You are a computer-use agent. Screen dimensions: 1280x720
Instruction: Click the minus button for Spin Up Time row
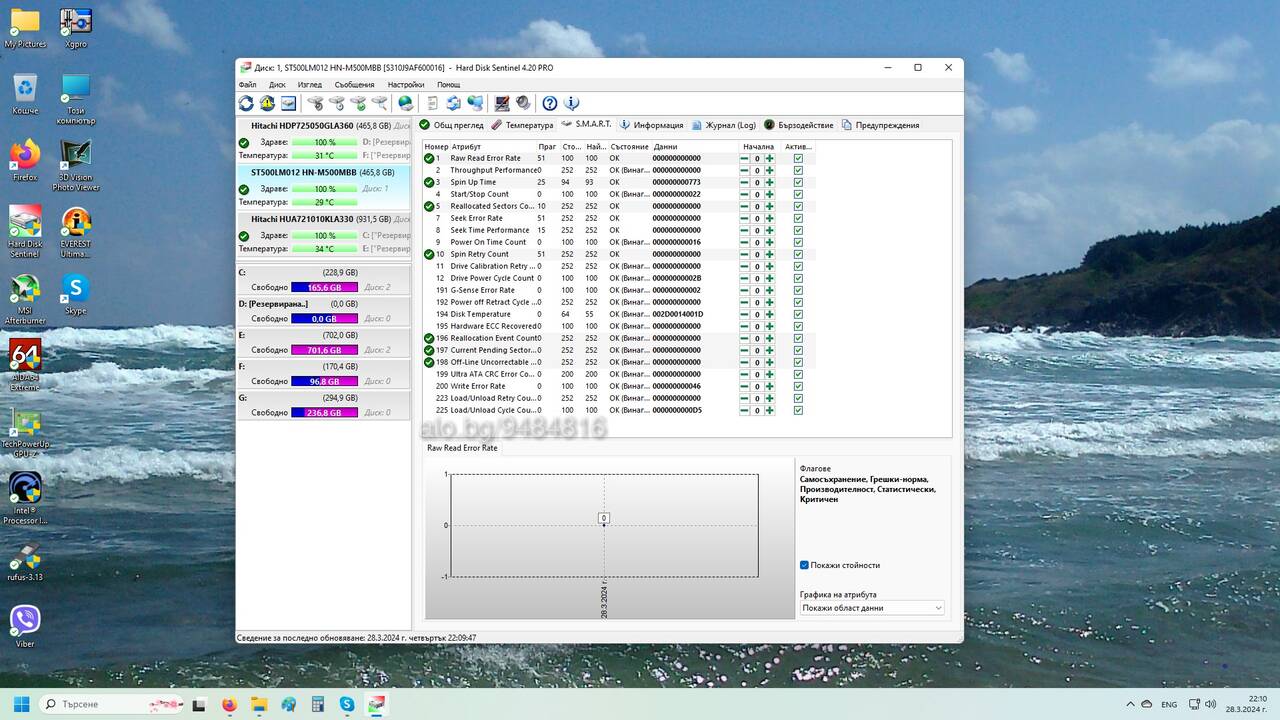pyautogui.click(x=744, y=182)
